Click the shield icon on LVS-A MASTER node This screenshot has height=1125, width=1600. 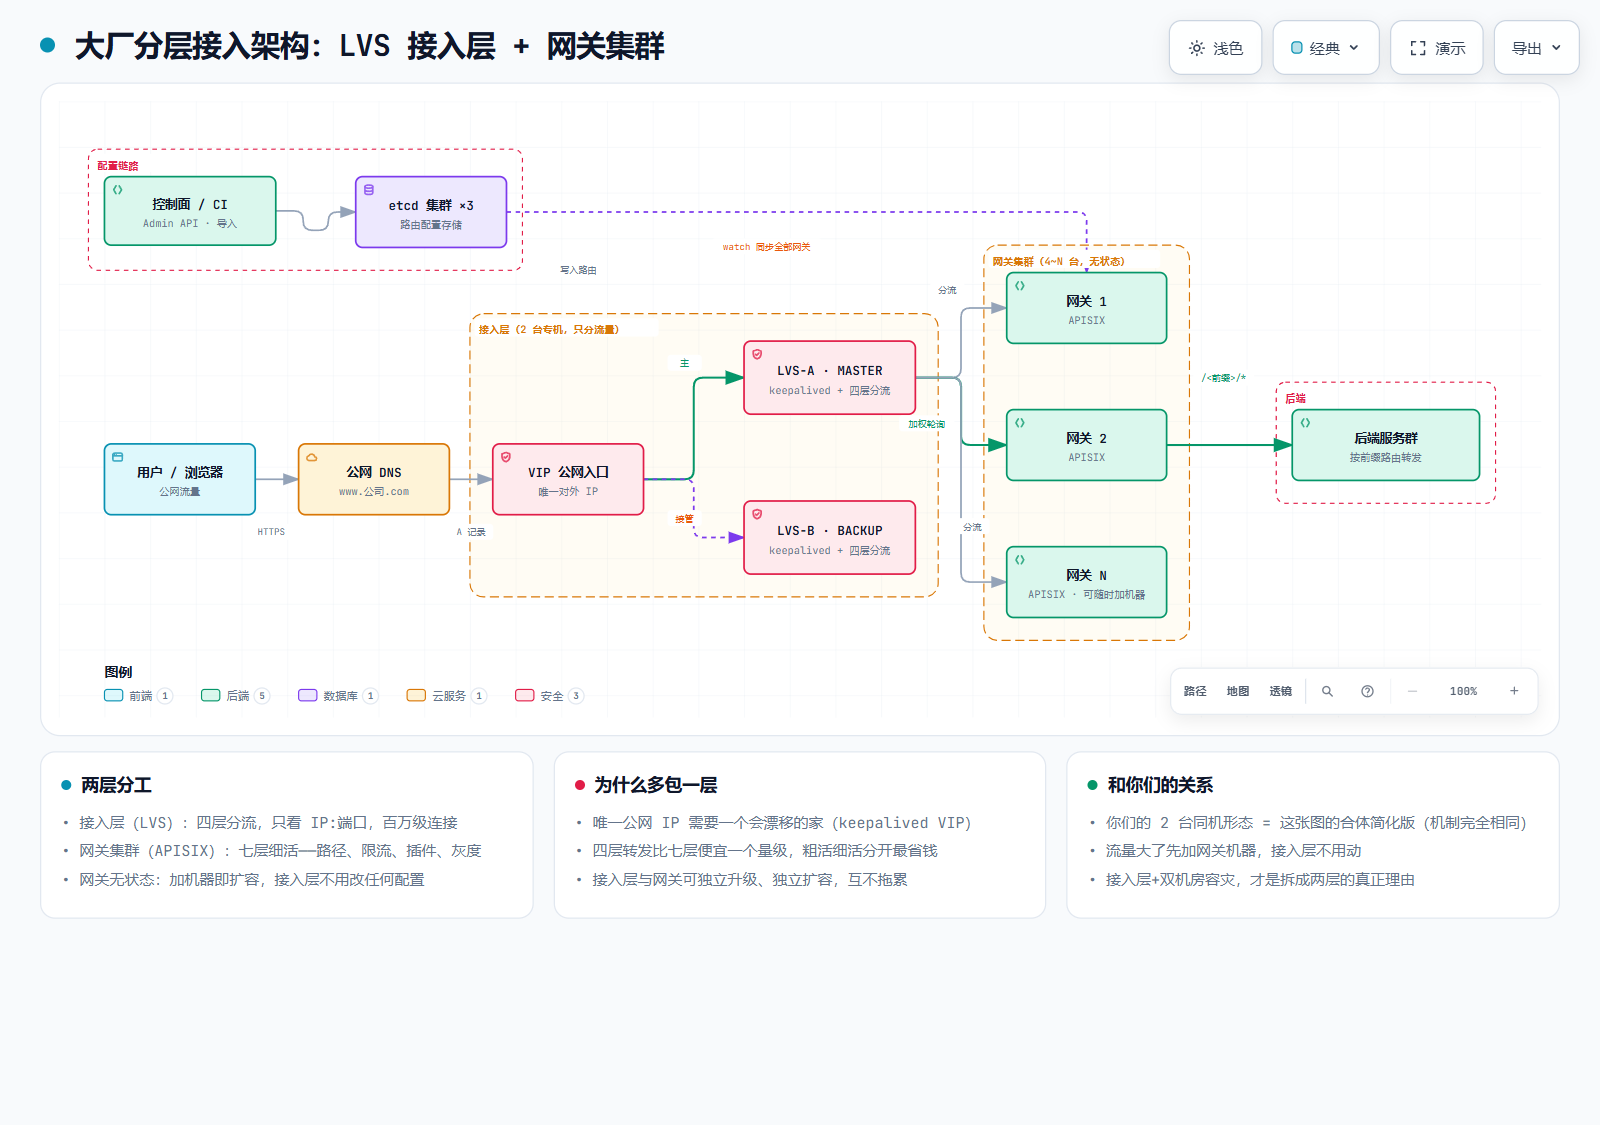click(x=757, y=354)
